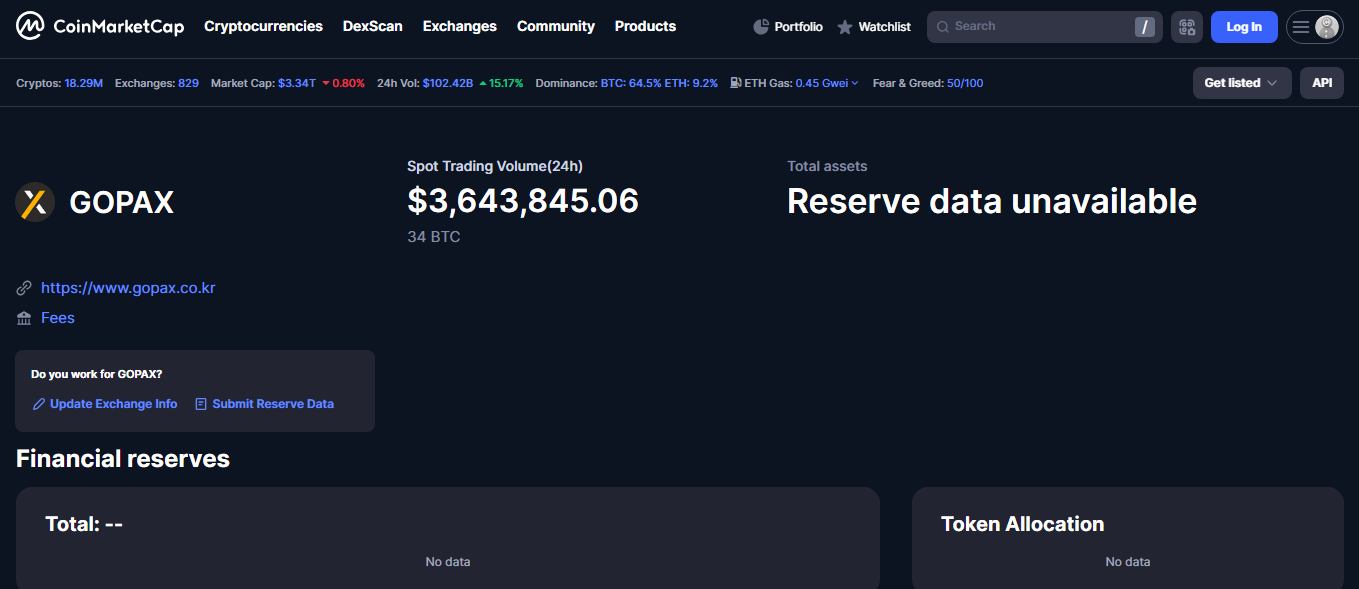Open the Watchlist star icon
Image resolution: width=1359 pixels, height=589 pixels.
pos(845,27)
